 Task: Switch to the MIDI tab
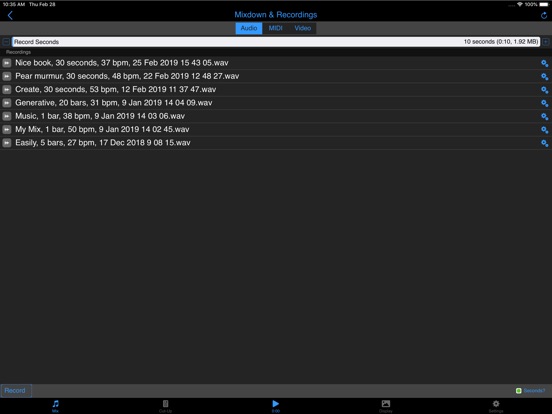click(x=275, y=28)
